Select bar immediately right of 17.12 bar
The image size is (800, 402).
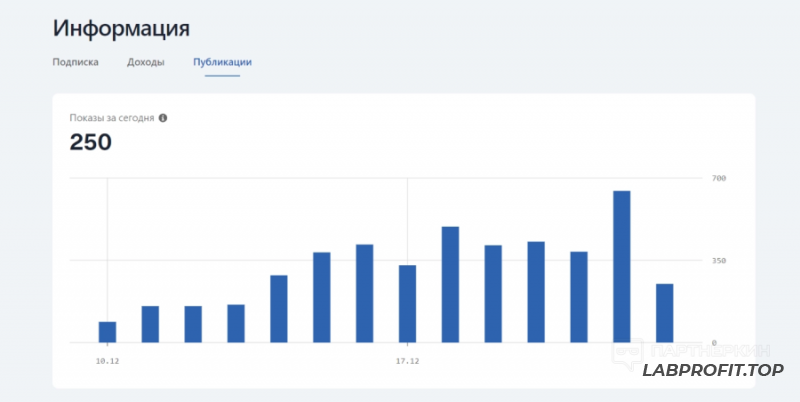coord(450,285)
